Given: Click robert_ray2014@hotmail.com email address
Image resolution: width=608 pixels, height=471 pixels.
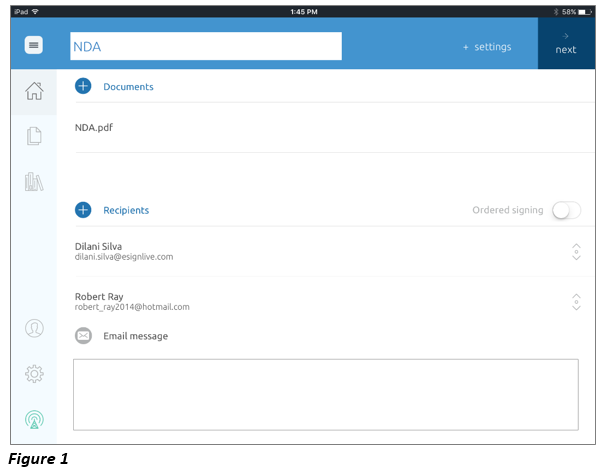Looking at the screenshot, I should [132, 307].
